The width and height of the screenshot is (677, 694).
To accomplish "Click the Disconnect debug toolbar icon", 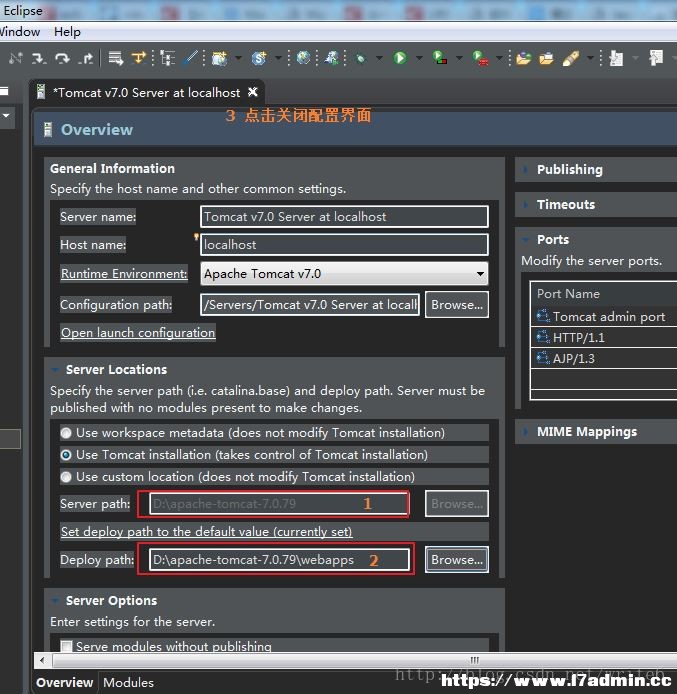I will [x=15, y=58].
